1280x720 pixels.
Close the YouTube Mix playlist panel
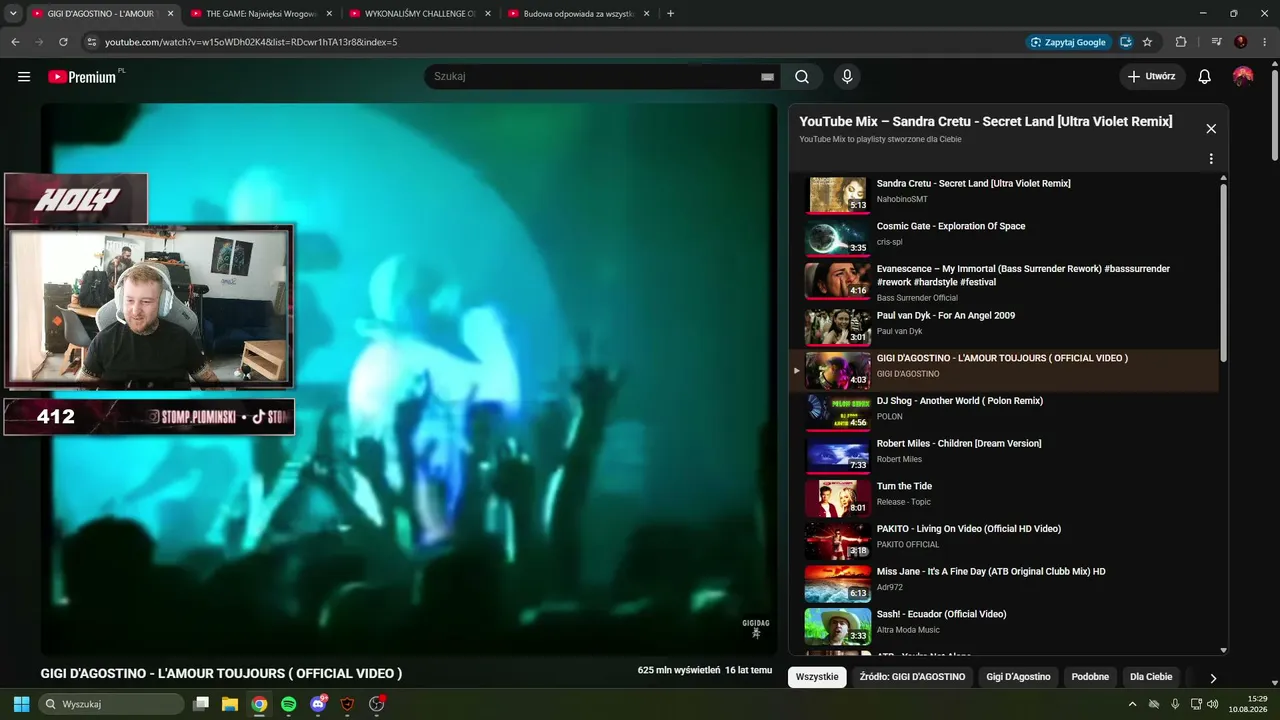click(x=1211, y=129)
